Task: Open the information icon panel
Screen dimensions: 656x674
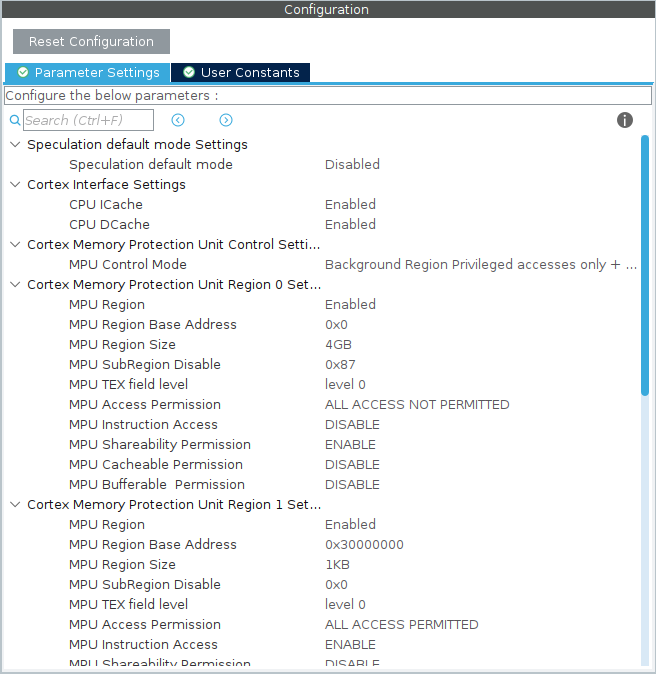Action: (x=625, y=120)
